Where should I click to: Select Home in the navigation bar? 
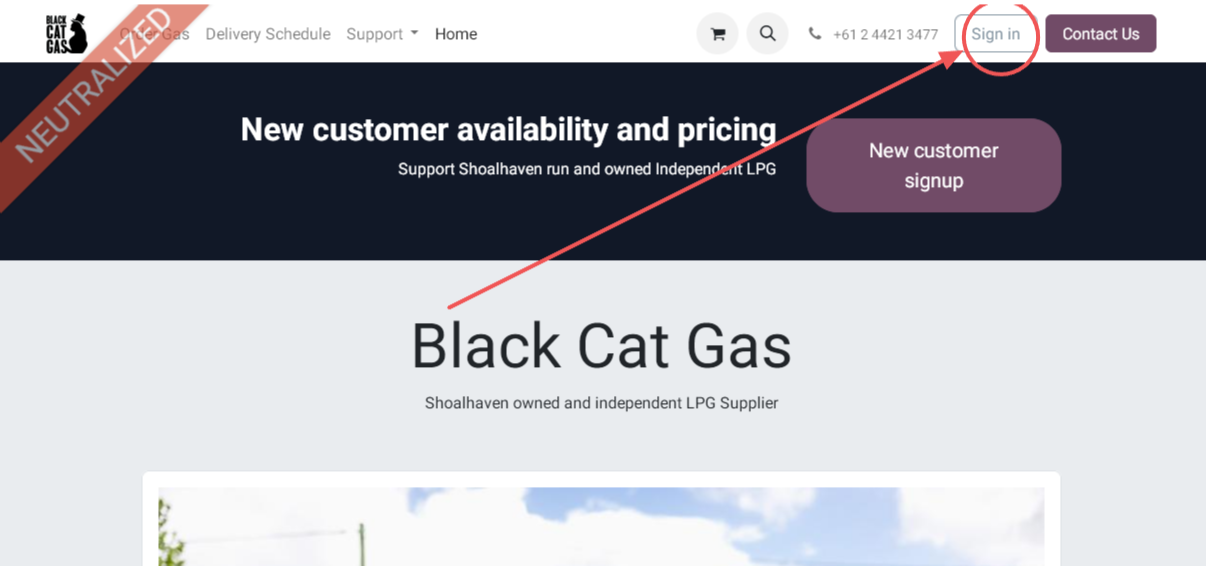point(456,34)
